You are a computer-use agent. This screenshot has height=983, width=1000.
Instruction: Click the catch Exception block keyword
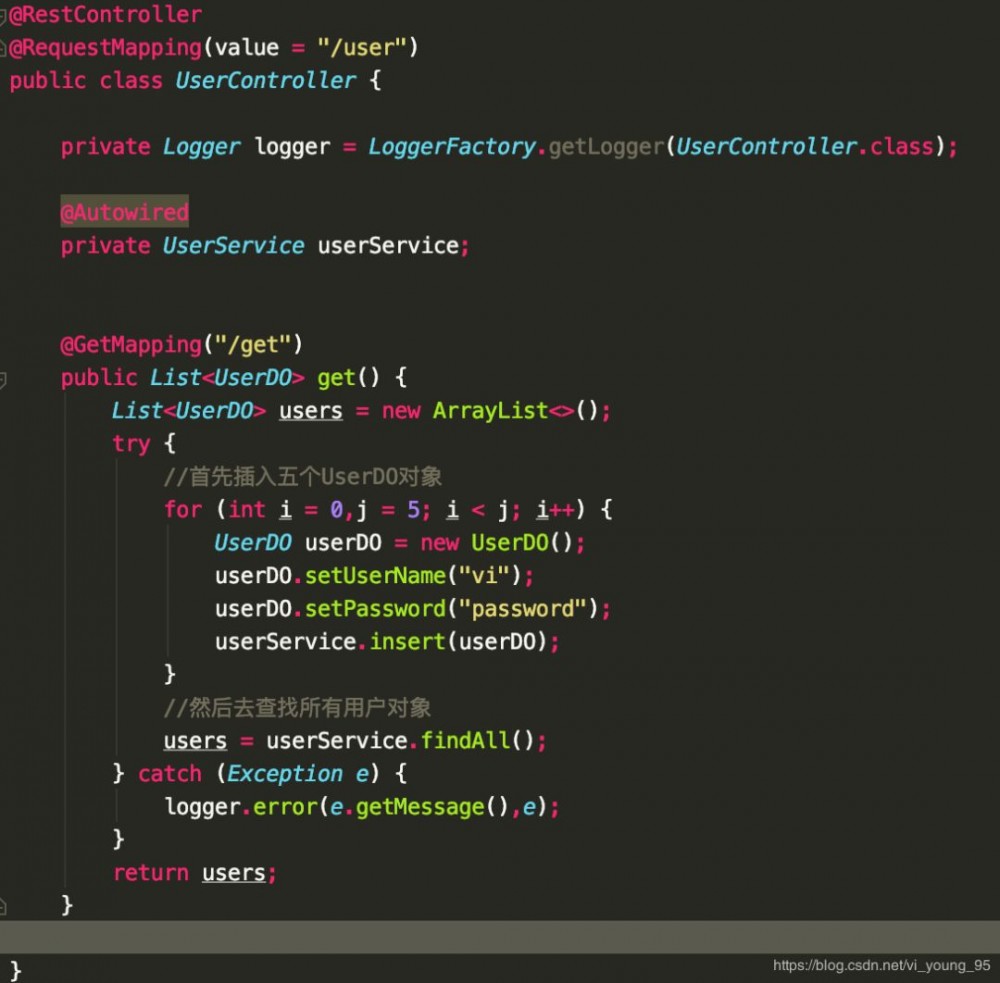[170, 773]
